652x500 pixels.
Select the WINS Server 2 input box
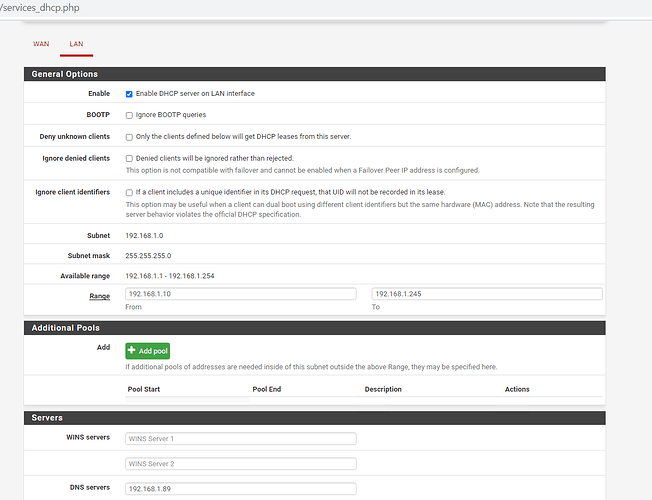pyautogui.click(x=240, y=463)
